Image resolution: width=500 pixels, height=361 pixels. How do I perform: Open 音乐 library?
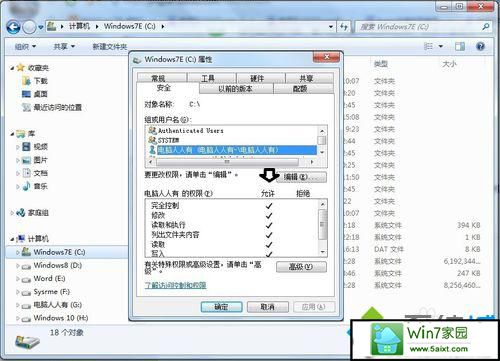tap(35, 186)
